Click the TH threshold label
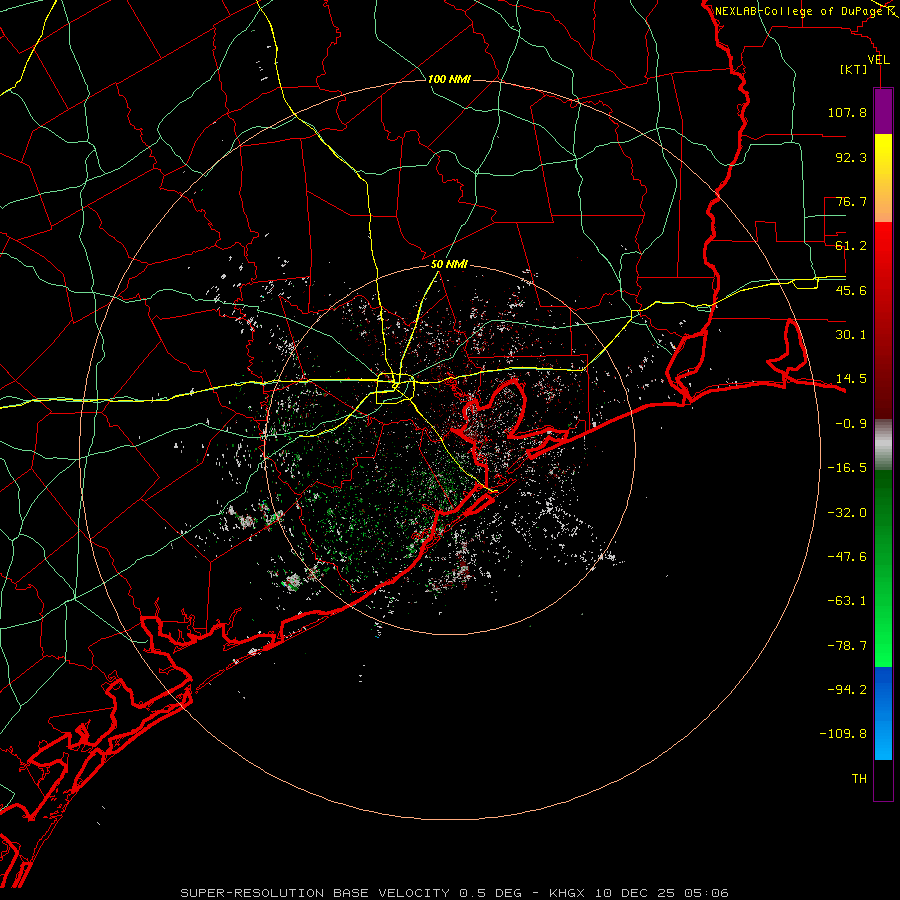 click(x=859, y=779)
